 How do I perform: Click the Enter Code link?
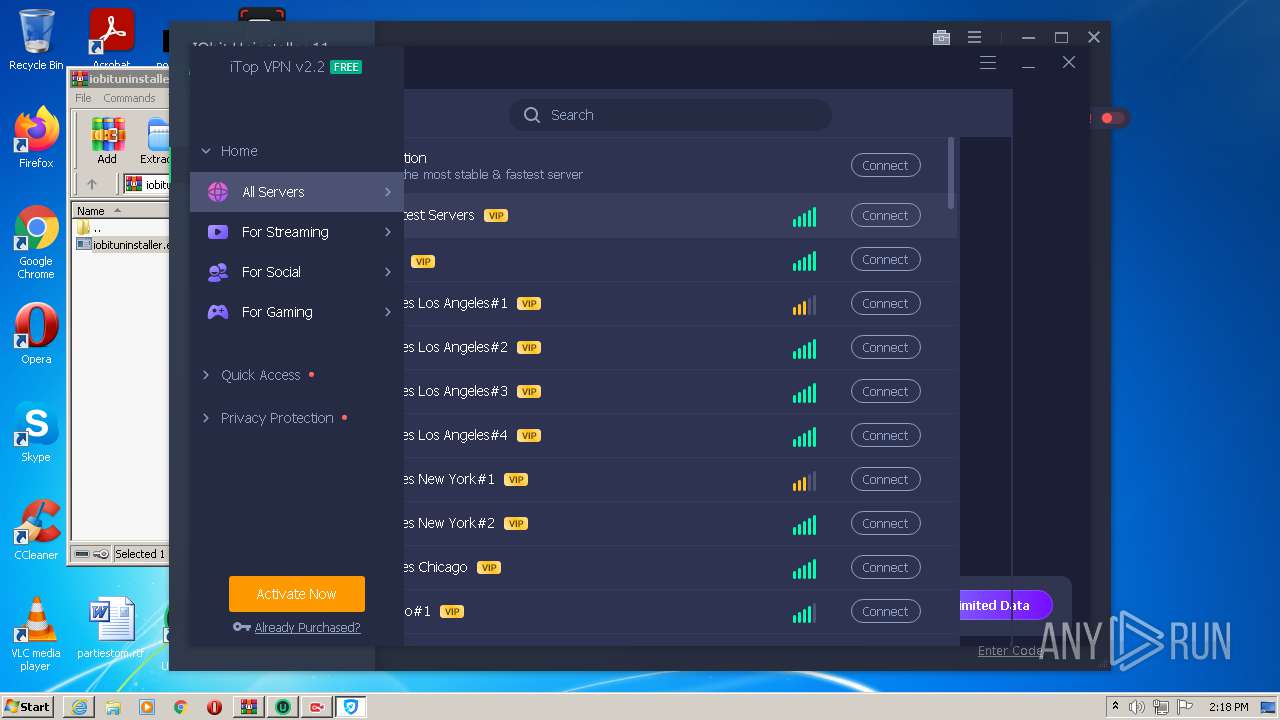click(x=1010, y=651)
